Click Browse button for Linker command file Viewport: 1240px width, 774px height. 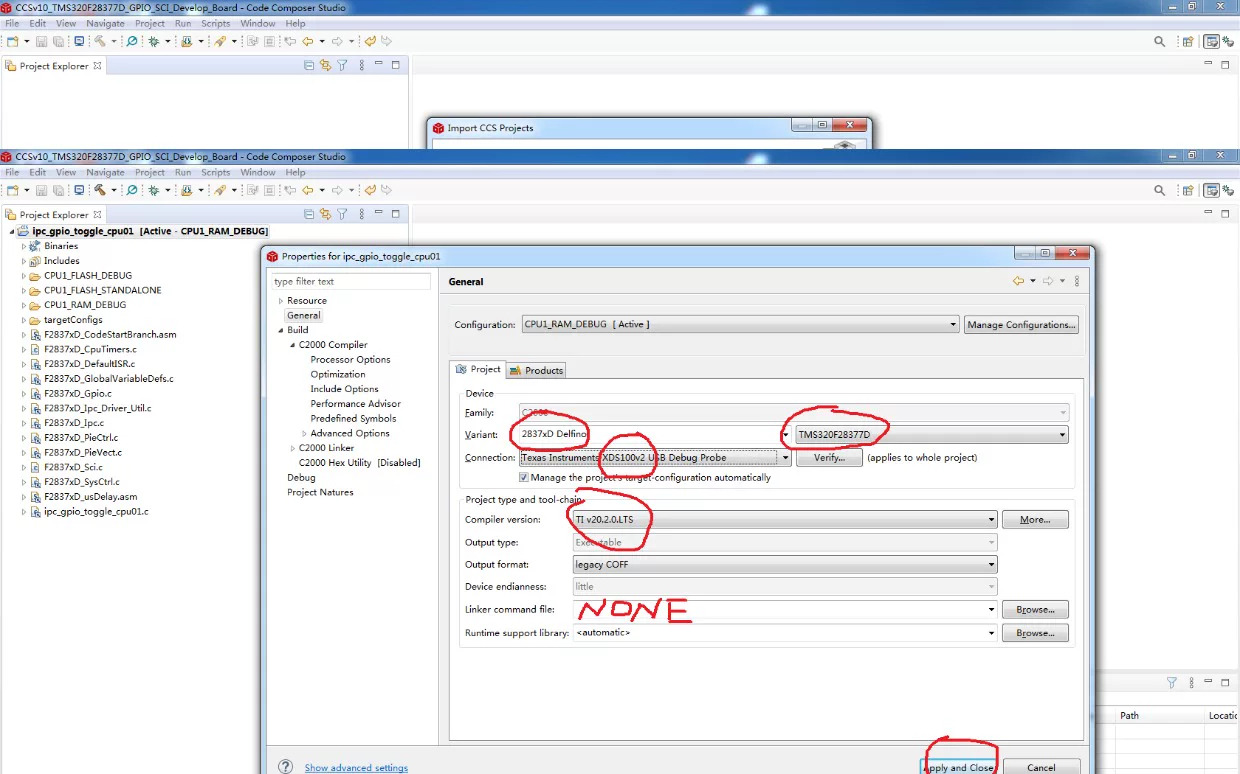1035,609
